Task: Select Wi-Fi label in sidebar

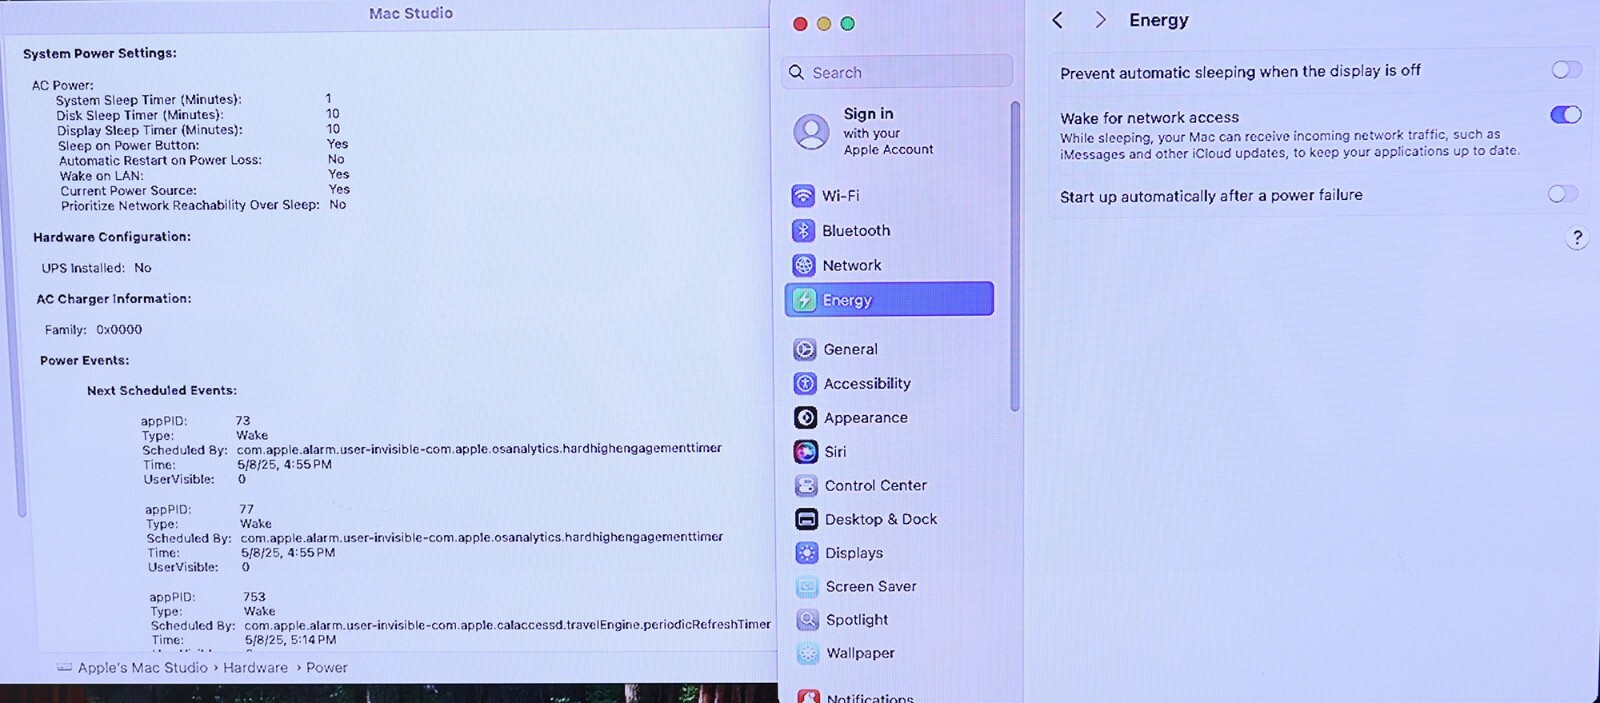Action: click(841, 196)
